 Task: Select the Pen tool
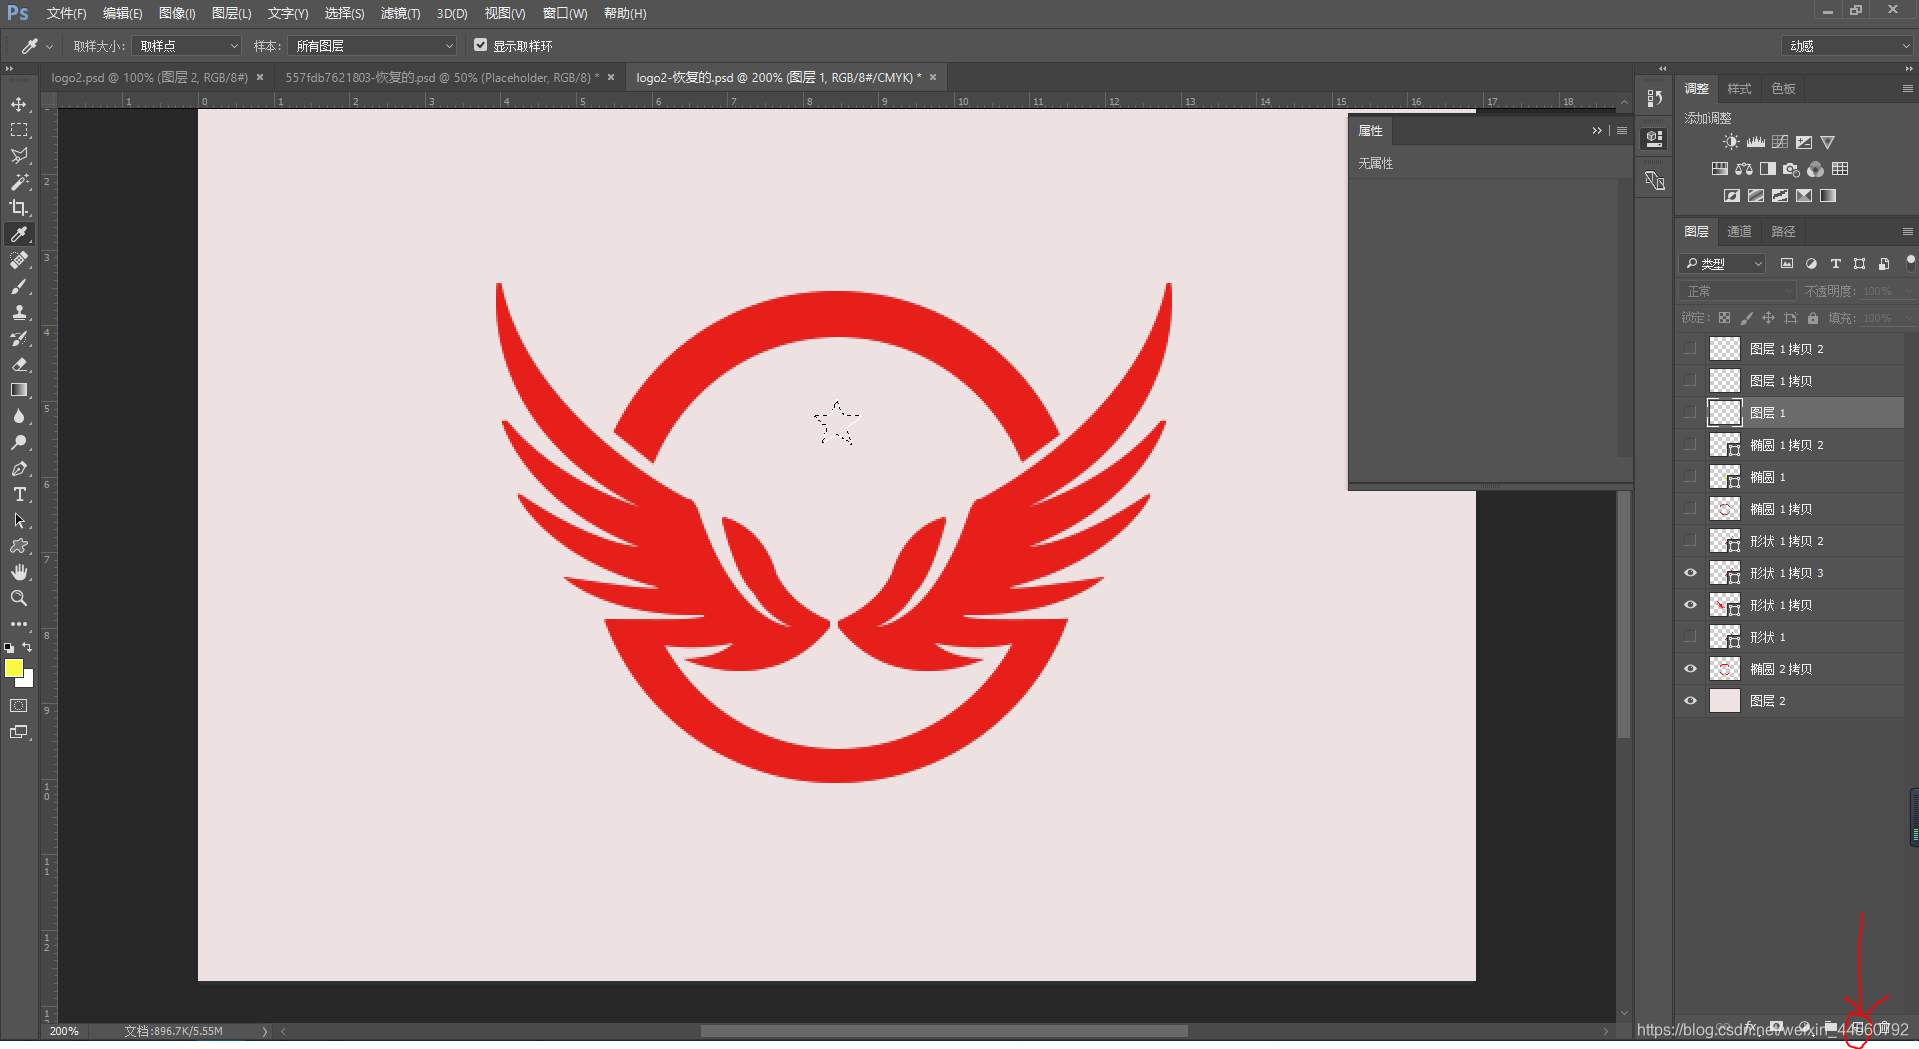click(x=19, y=469)
